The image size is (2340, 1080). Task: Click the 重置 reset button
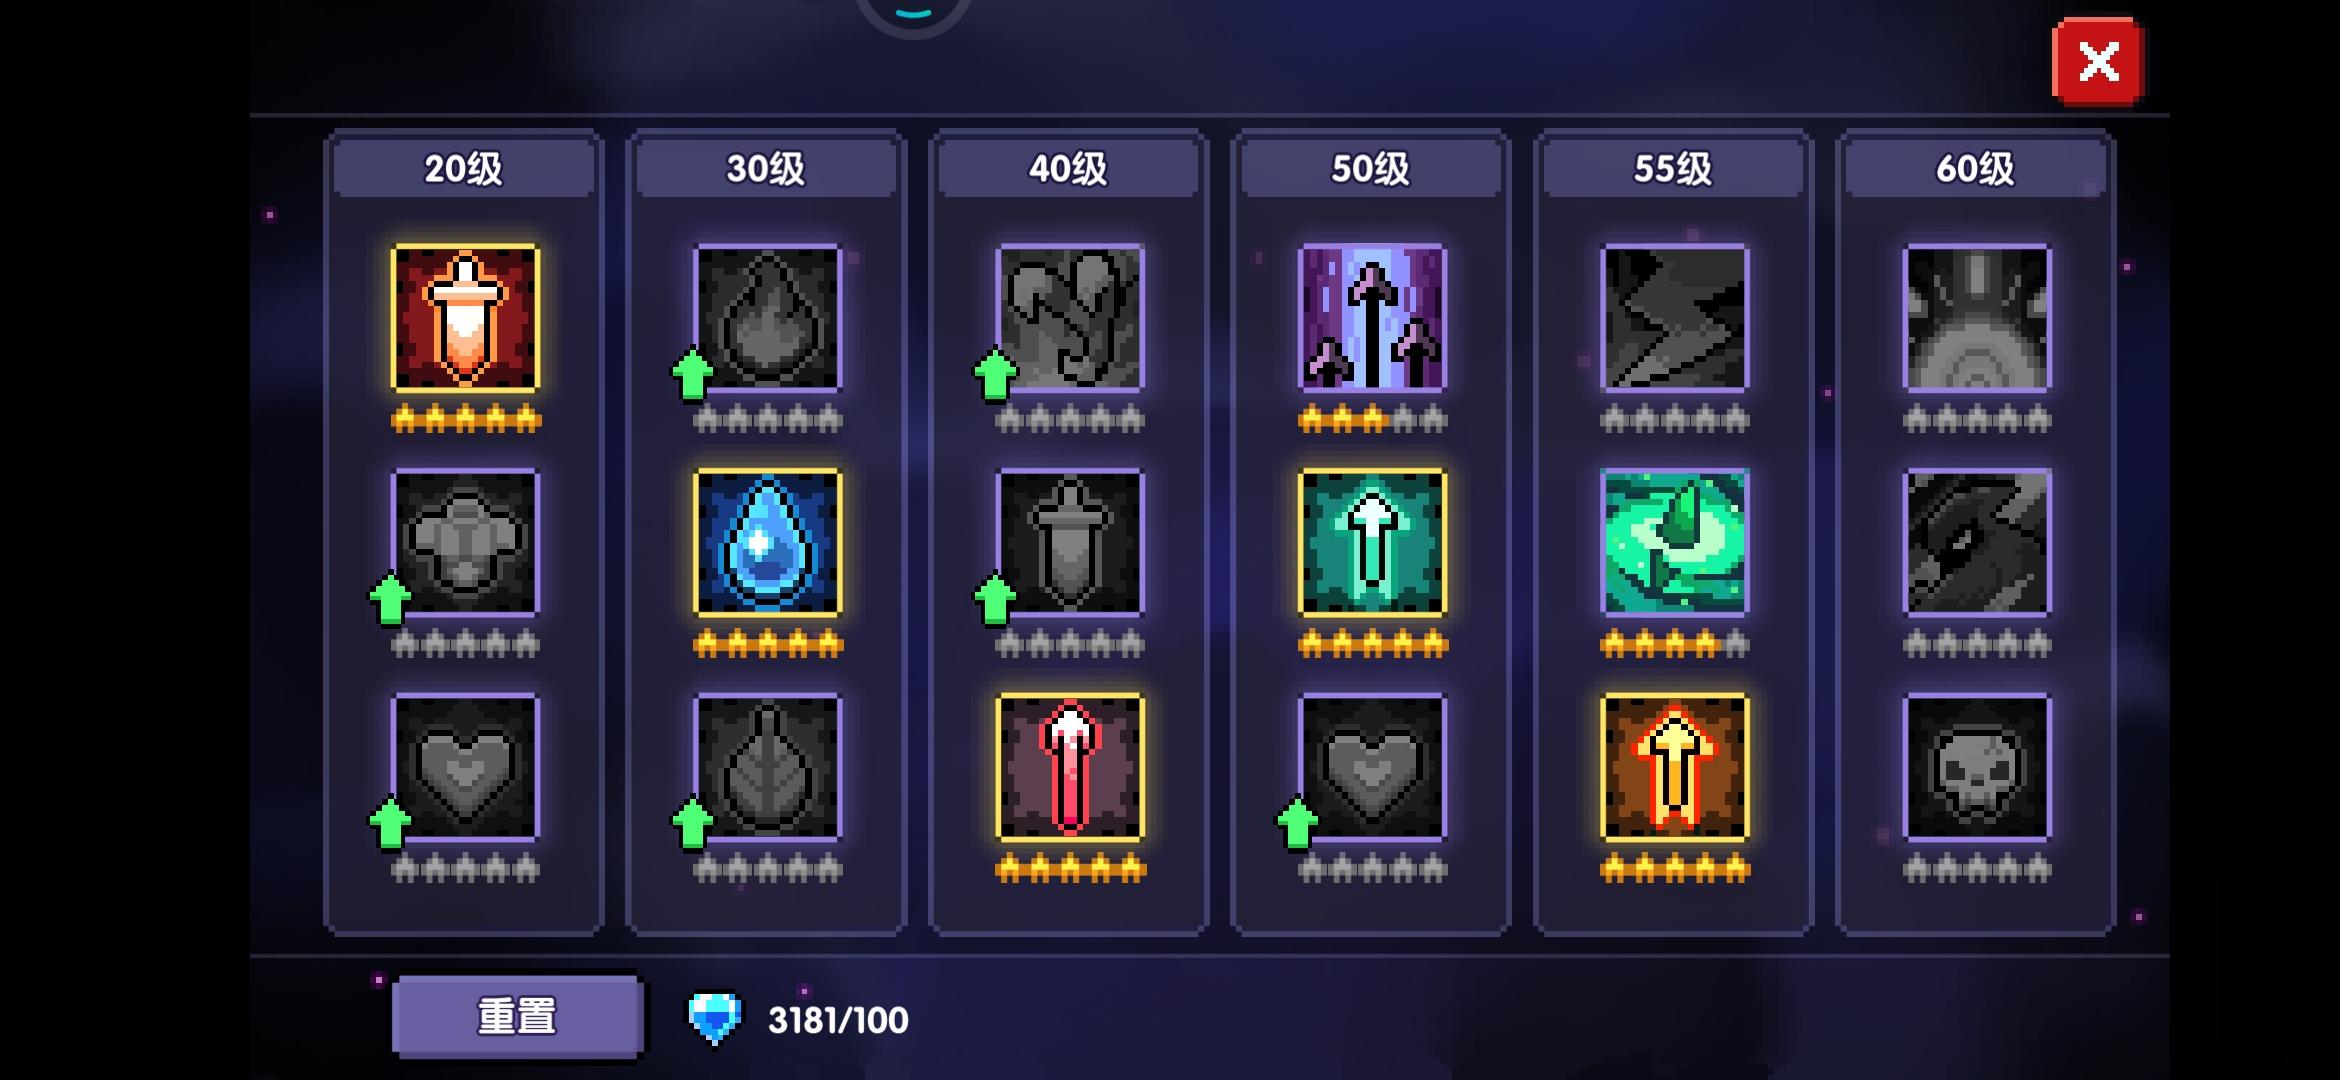tap(517, 1017)
